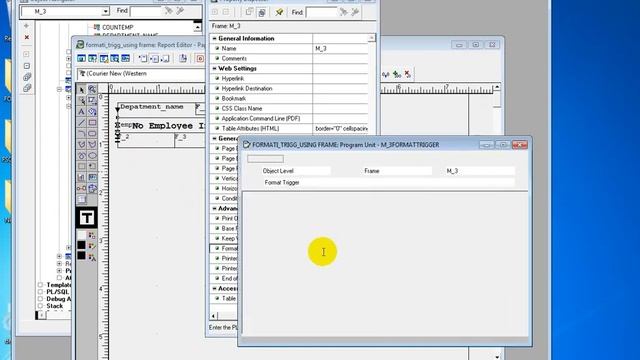640x360 pixels.
Task: Select the Graph chart tool in palette
Action: 82,178
